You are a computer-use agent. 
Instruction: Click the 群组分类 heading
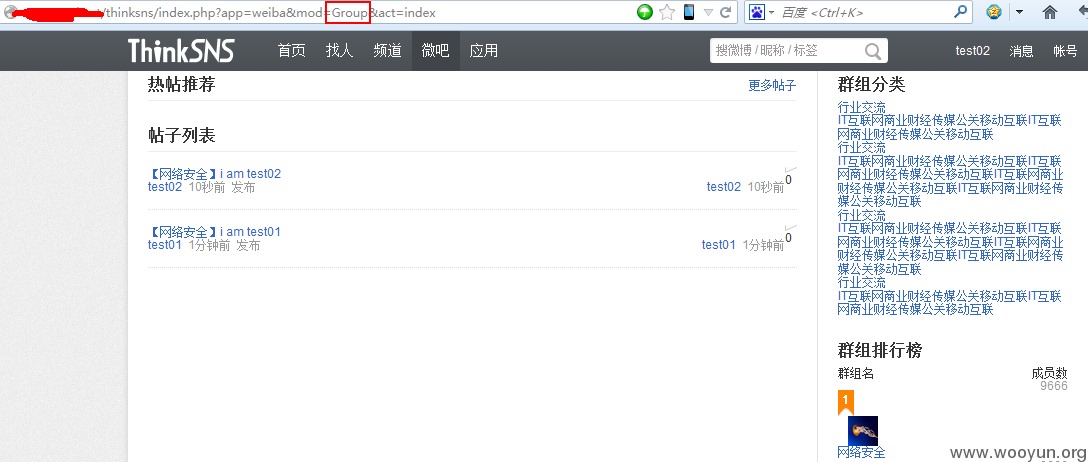[872, 85]
